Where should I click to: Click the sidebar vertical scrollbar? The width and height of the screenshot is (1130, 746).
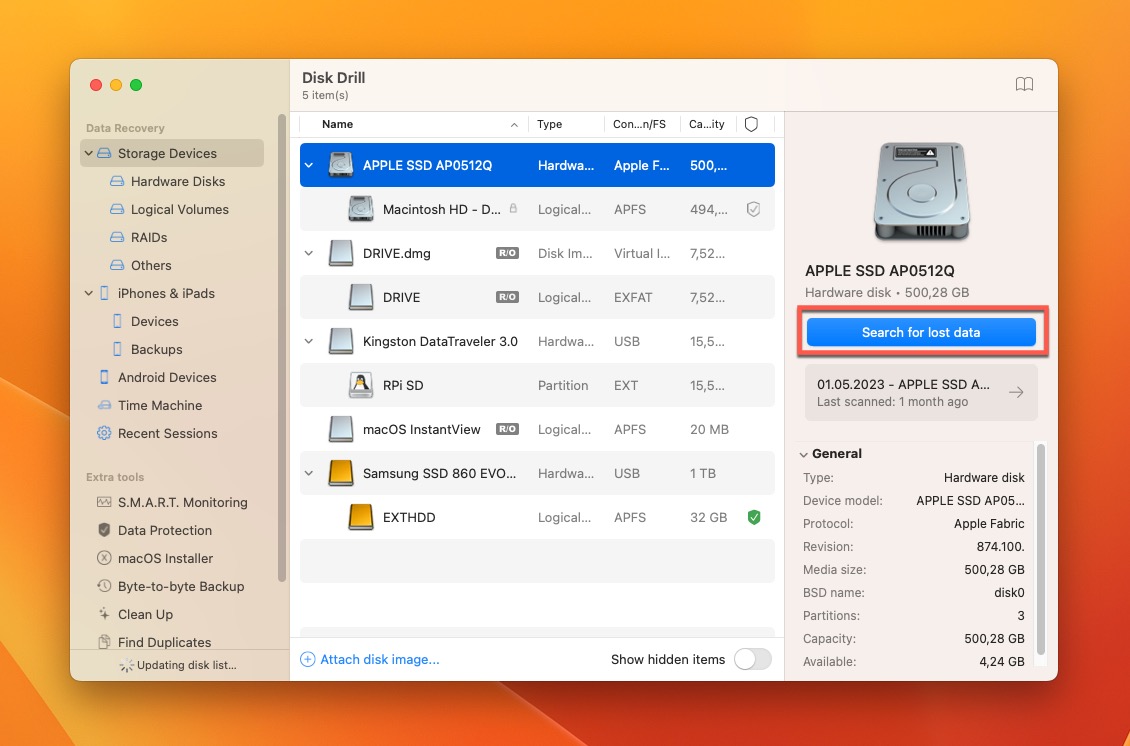tap(282, 347)
